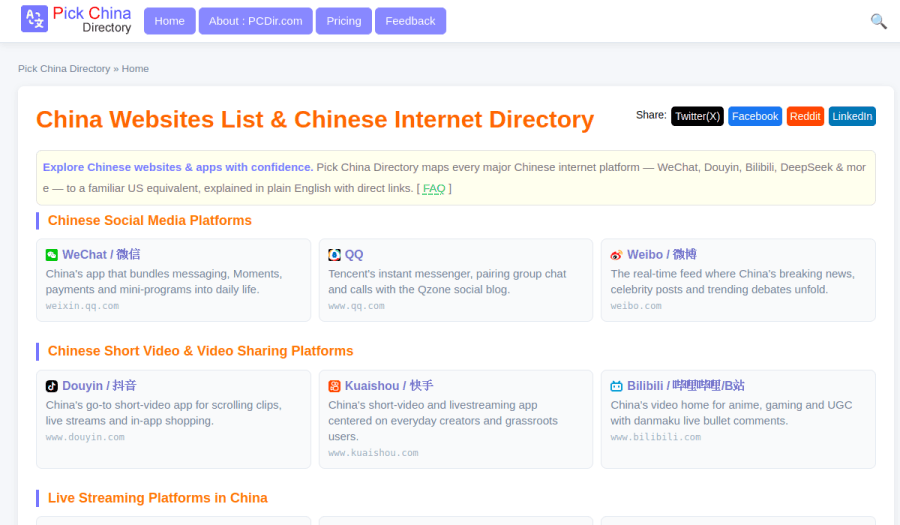Screen dimensions: 900x525
Task: Open the FAQ link
Action: point(434,188)
